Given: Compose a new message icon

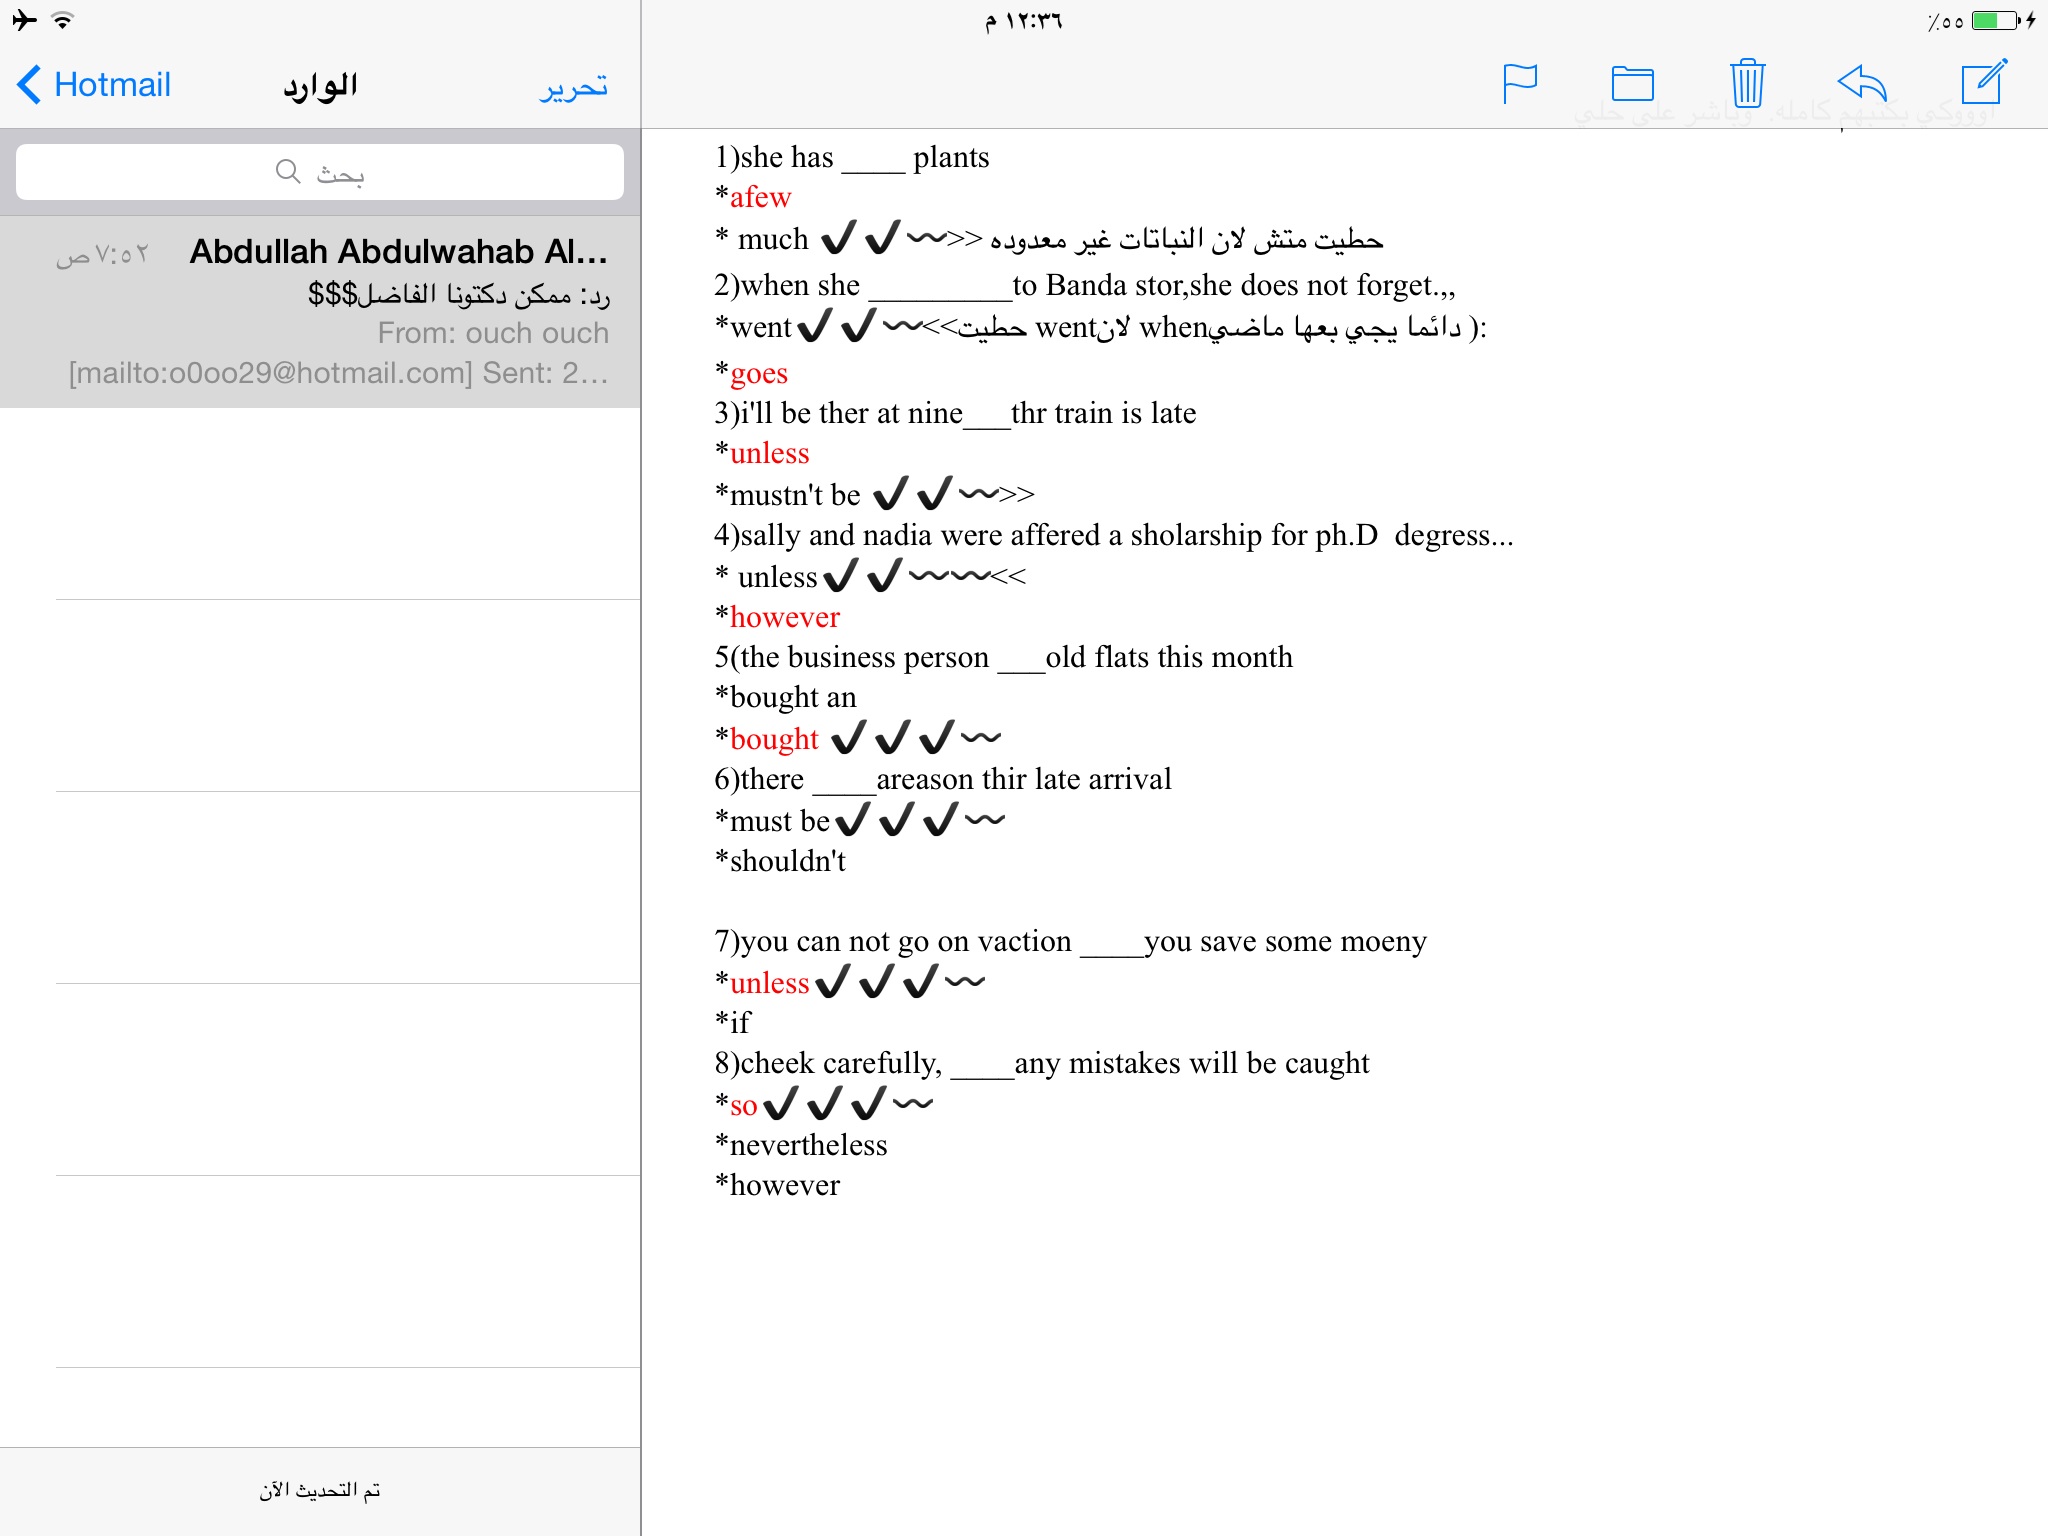Looking at the screenshot, I should click(1984, 82).
